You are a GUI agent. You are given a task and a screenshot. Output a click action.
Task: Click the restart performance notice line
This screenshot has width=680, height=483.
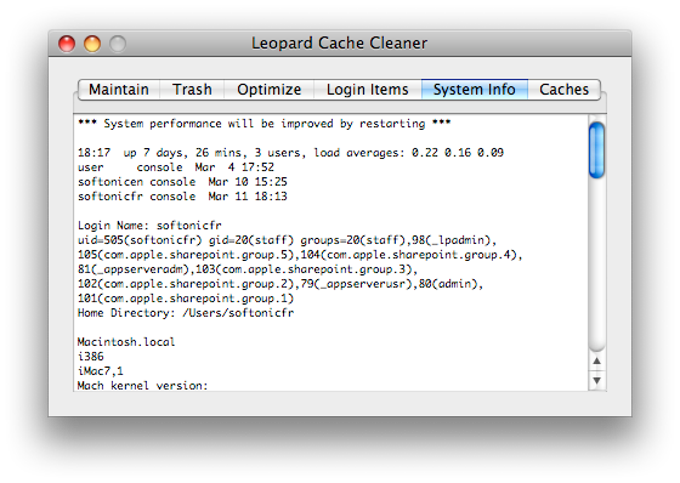click(264, 124)
